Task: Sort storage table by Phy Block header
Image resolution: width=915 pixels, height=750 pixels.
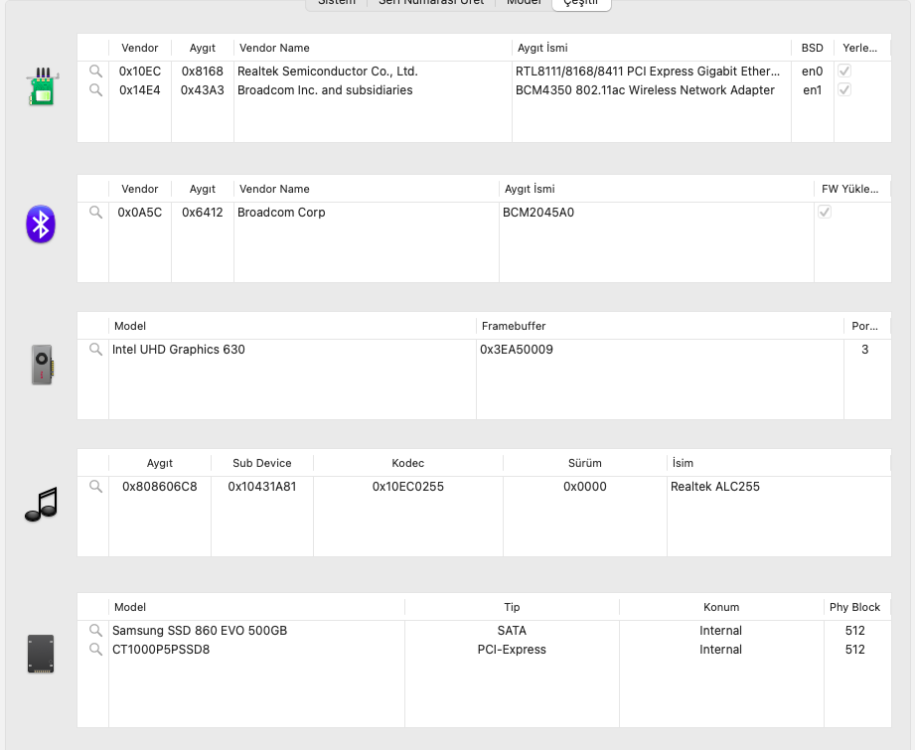Action: 855,607
